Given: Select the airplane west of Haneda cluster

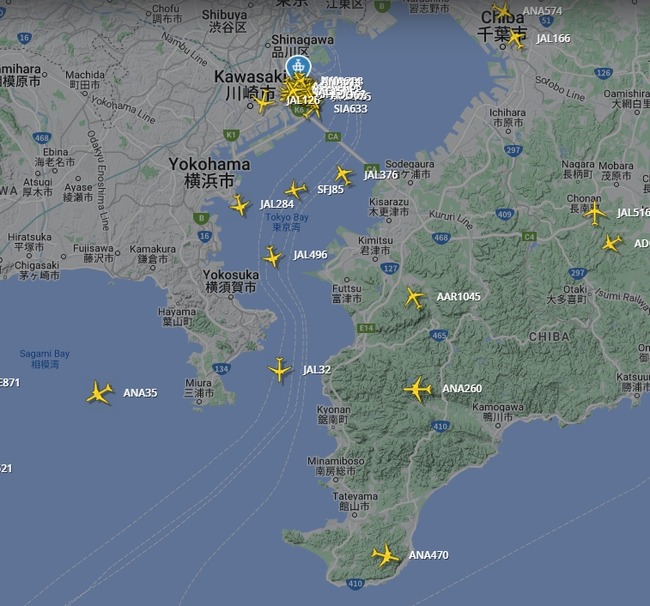Looking at the screenshot, I should (263, 102).
